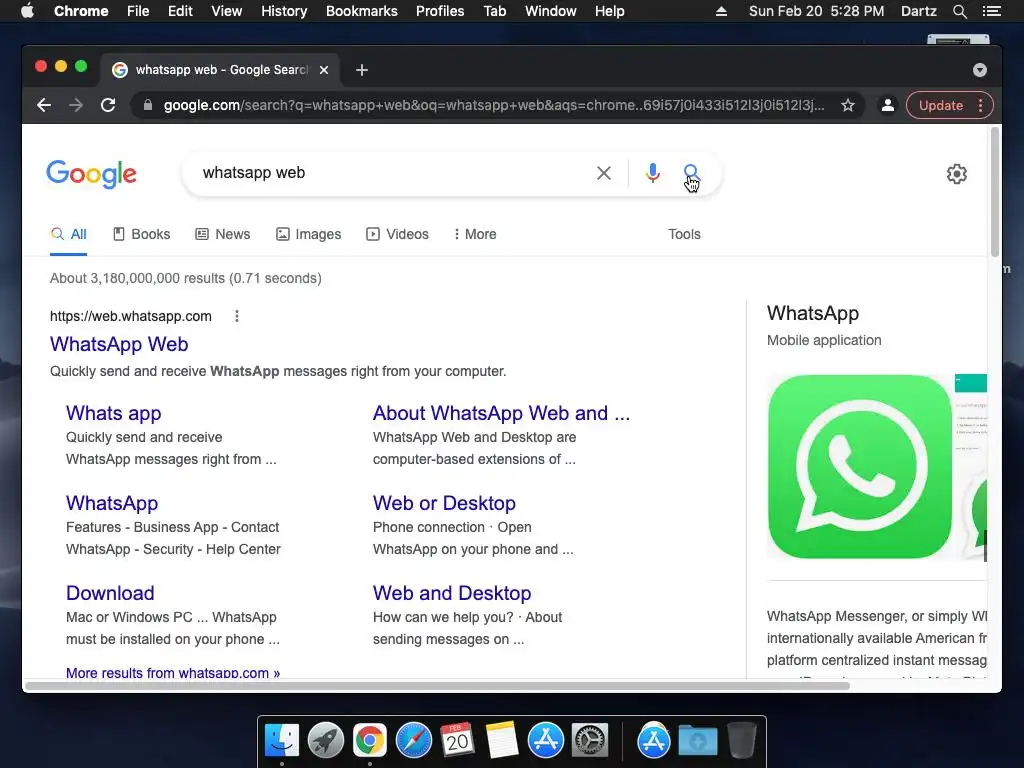Click the vertical page scrollbar

coord(995,193)
